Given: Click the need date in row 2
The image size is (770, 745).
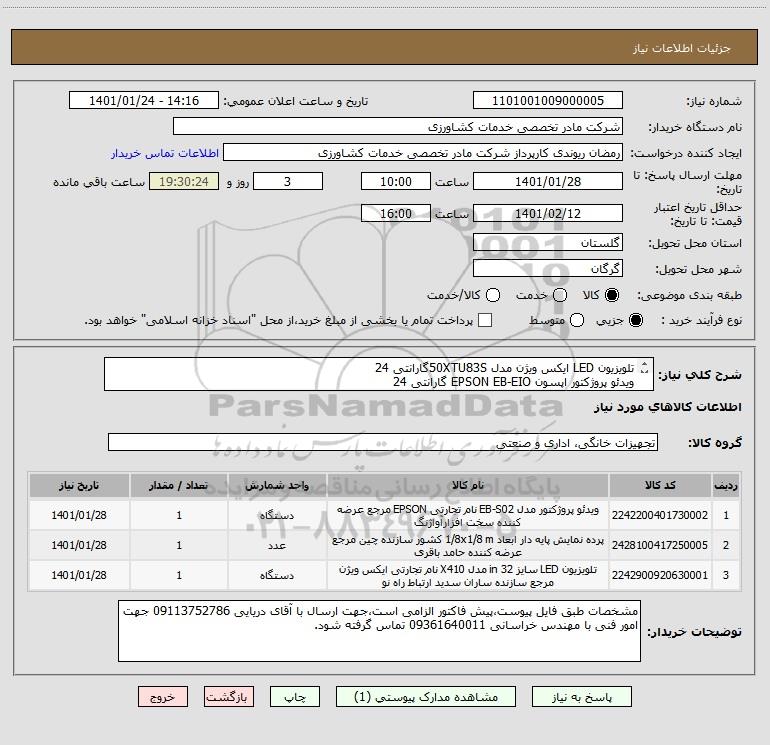Looking at the screenshot, I should point(79,545).
